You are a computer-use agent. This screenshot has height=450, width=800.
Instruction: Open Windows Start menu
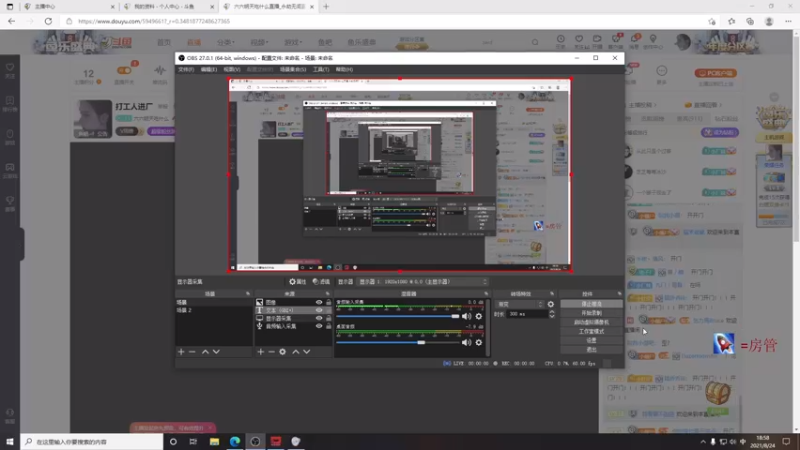pos(10,441)
